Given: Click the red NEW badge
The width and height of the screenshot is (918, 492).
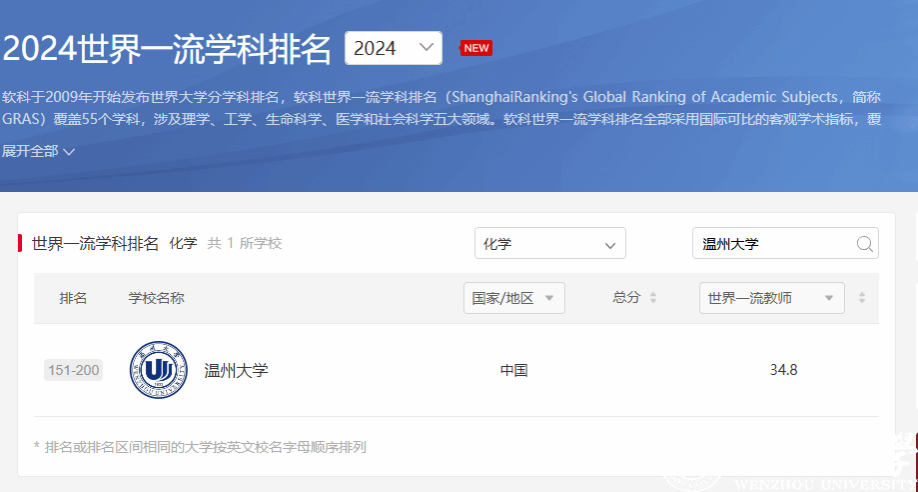Looking at the screenshot, I should (x=476, y=48).
